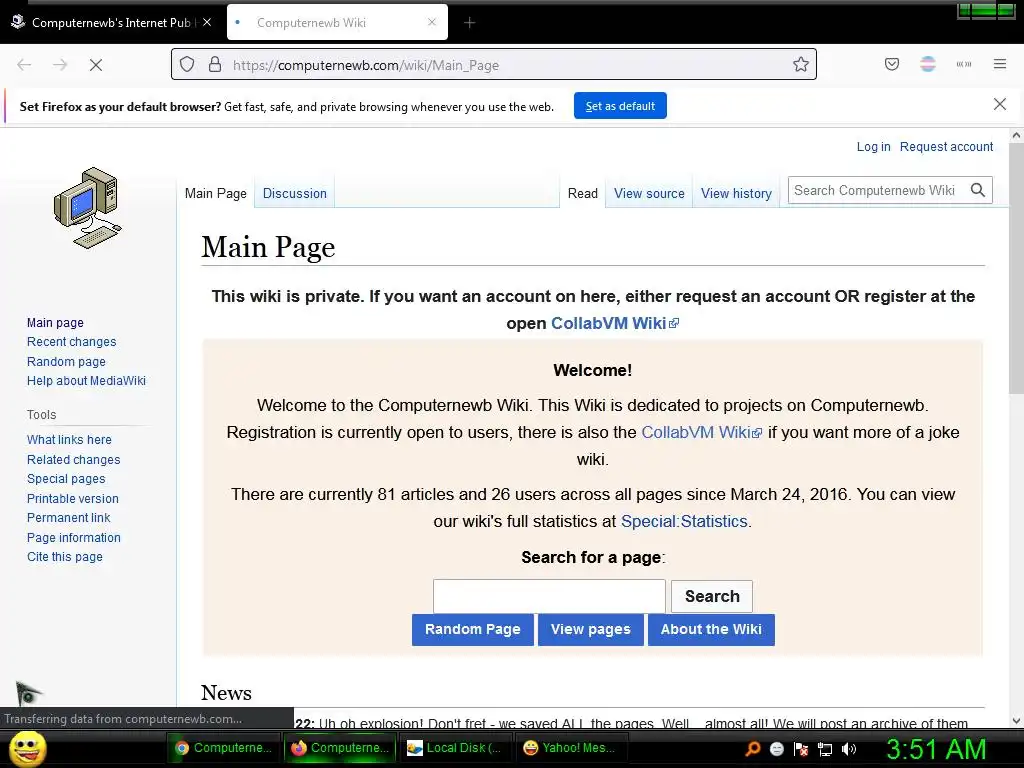Open the What links here link
Image resolution: width=1024 pixels, height=768 pixels.
[x=69, y=440]
